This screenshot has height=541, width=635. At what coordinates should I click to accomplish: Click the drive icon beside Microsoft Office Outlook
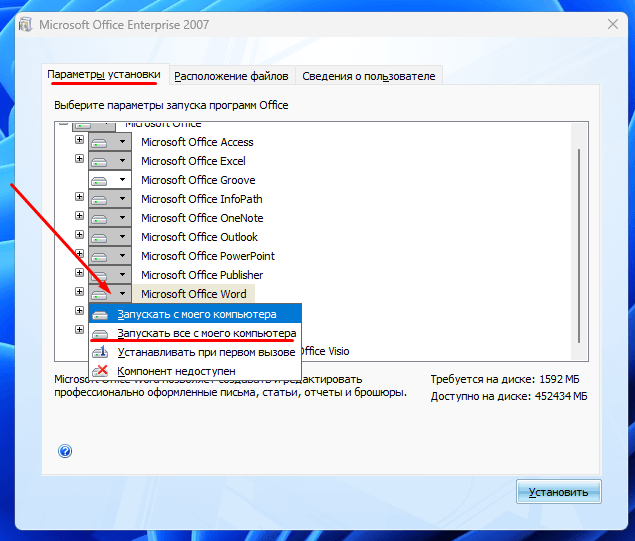click(99, 238)
